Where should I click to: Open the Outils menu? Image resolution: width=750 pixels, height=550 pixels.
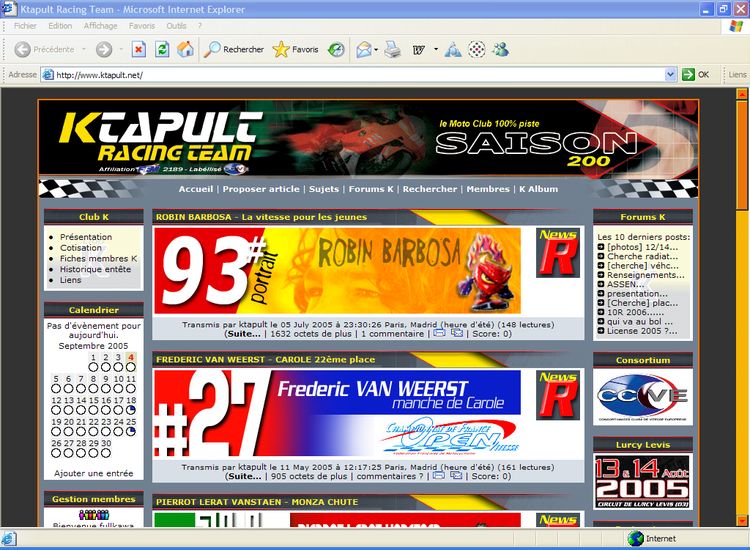pos(176,26)
